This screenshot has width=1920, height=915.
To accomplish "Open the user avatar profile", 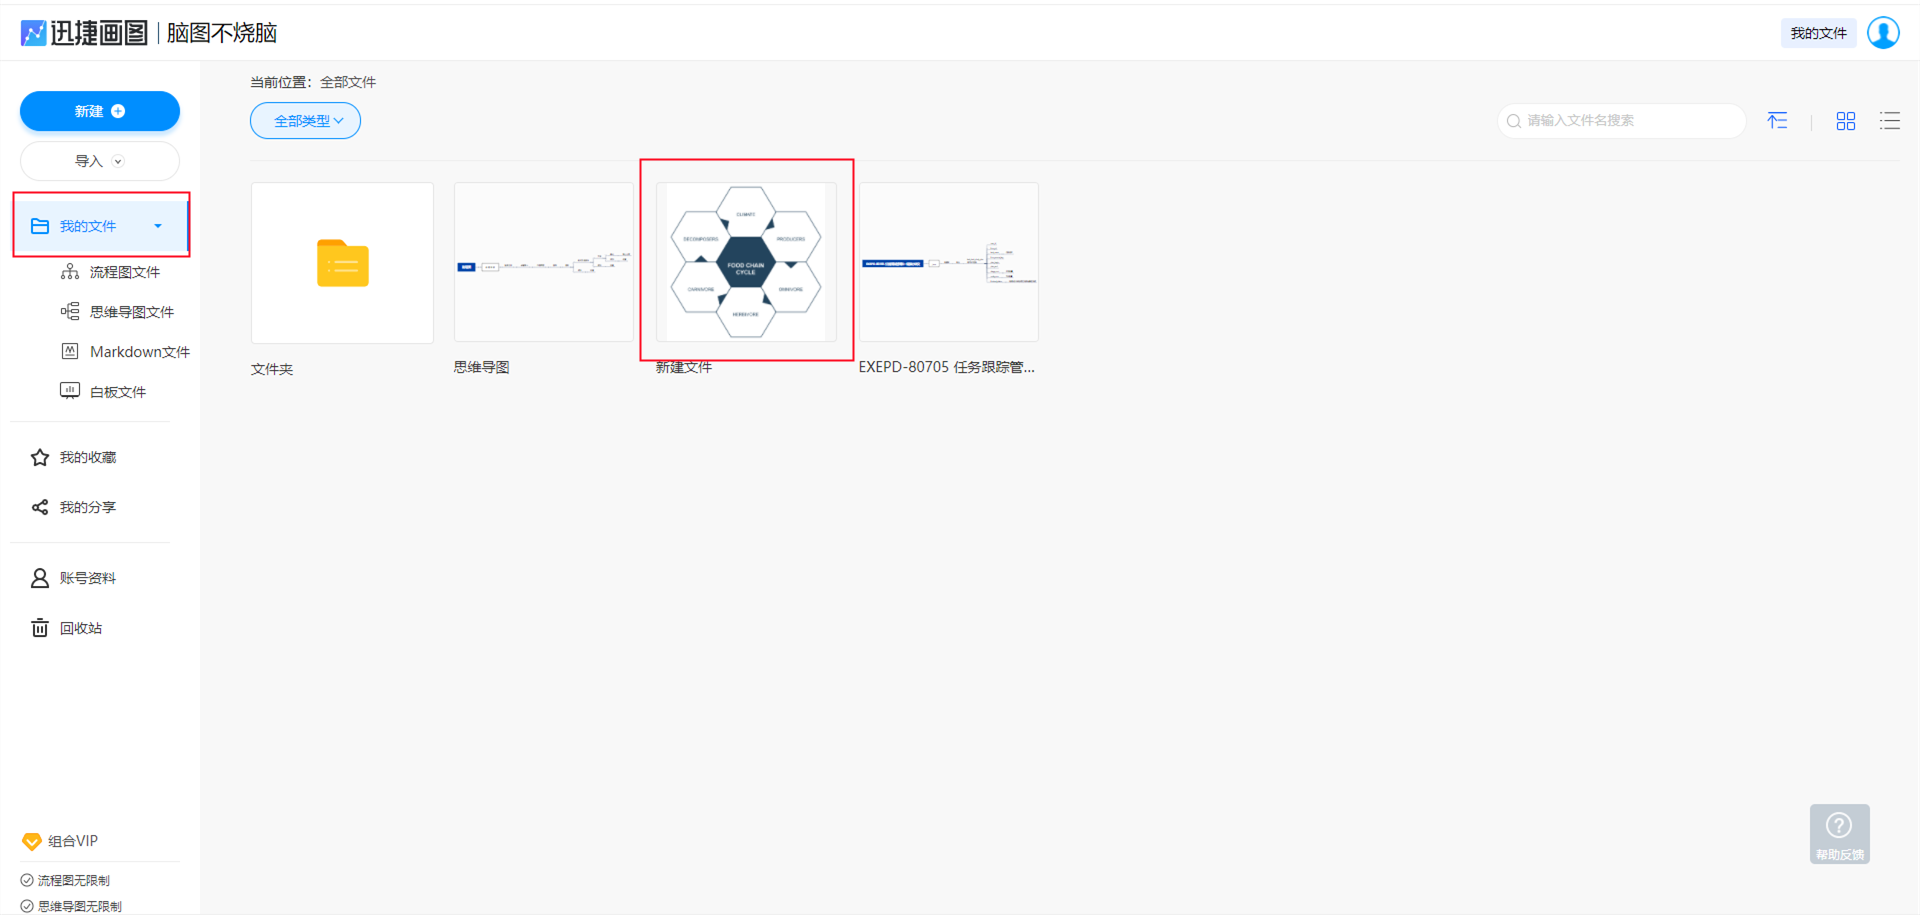I will pyautogui.click(x=1883, y=33).
